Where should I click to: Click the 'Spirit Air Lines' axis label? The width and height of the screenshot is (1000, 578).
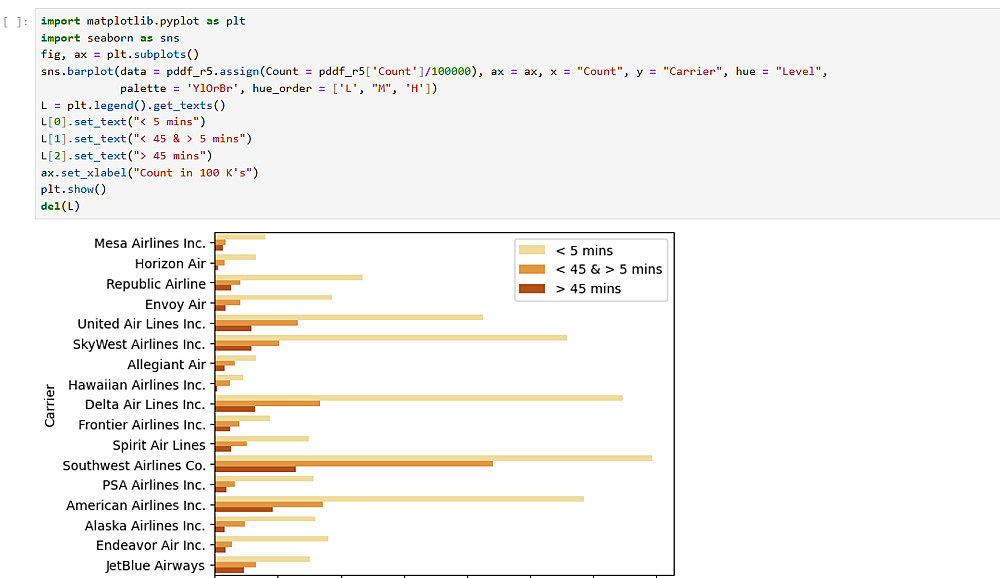click(159, 445)
